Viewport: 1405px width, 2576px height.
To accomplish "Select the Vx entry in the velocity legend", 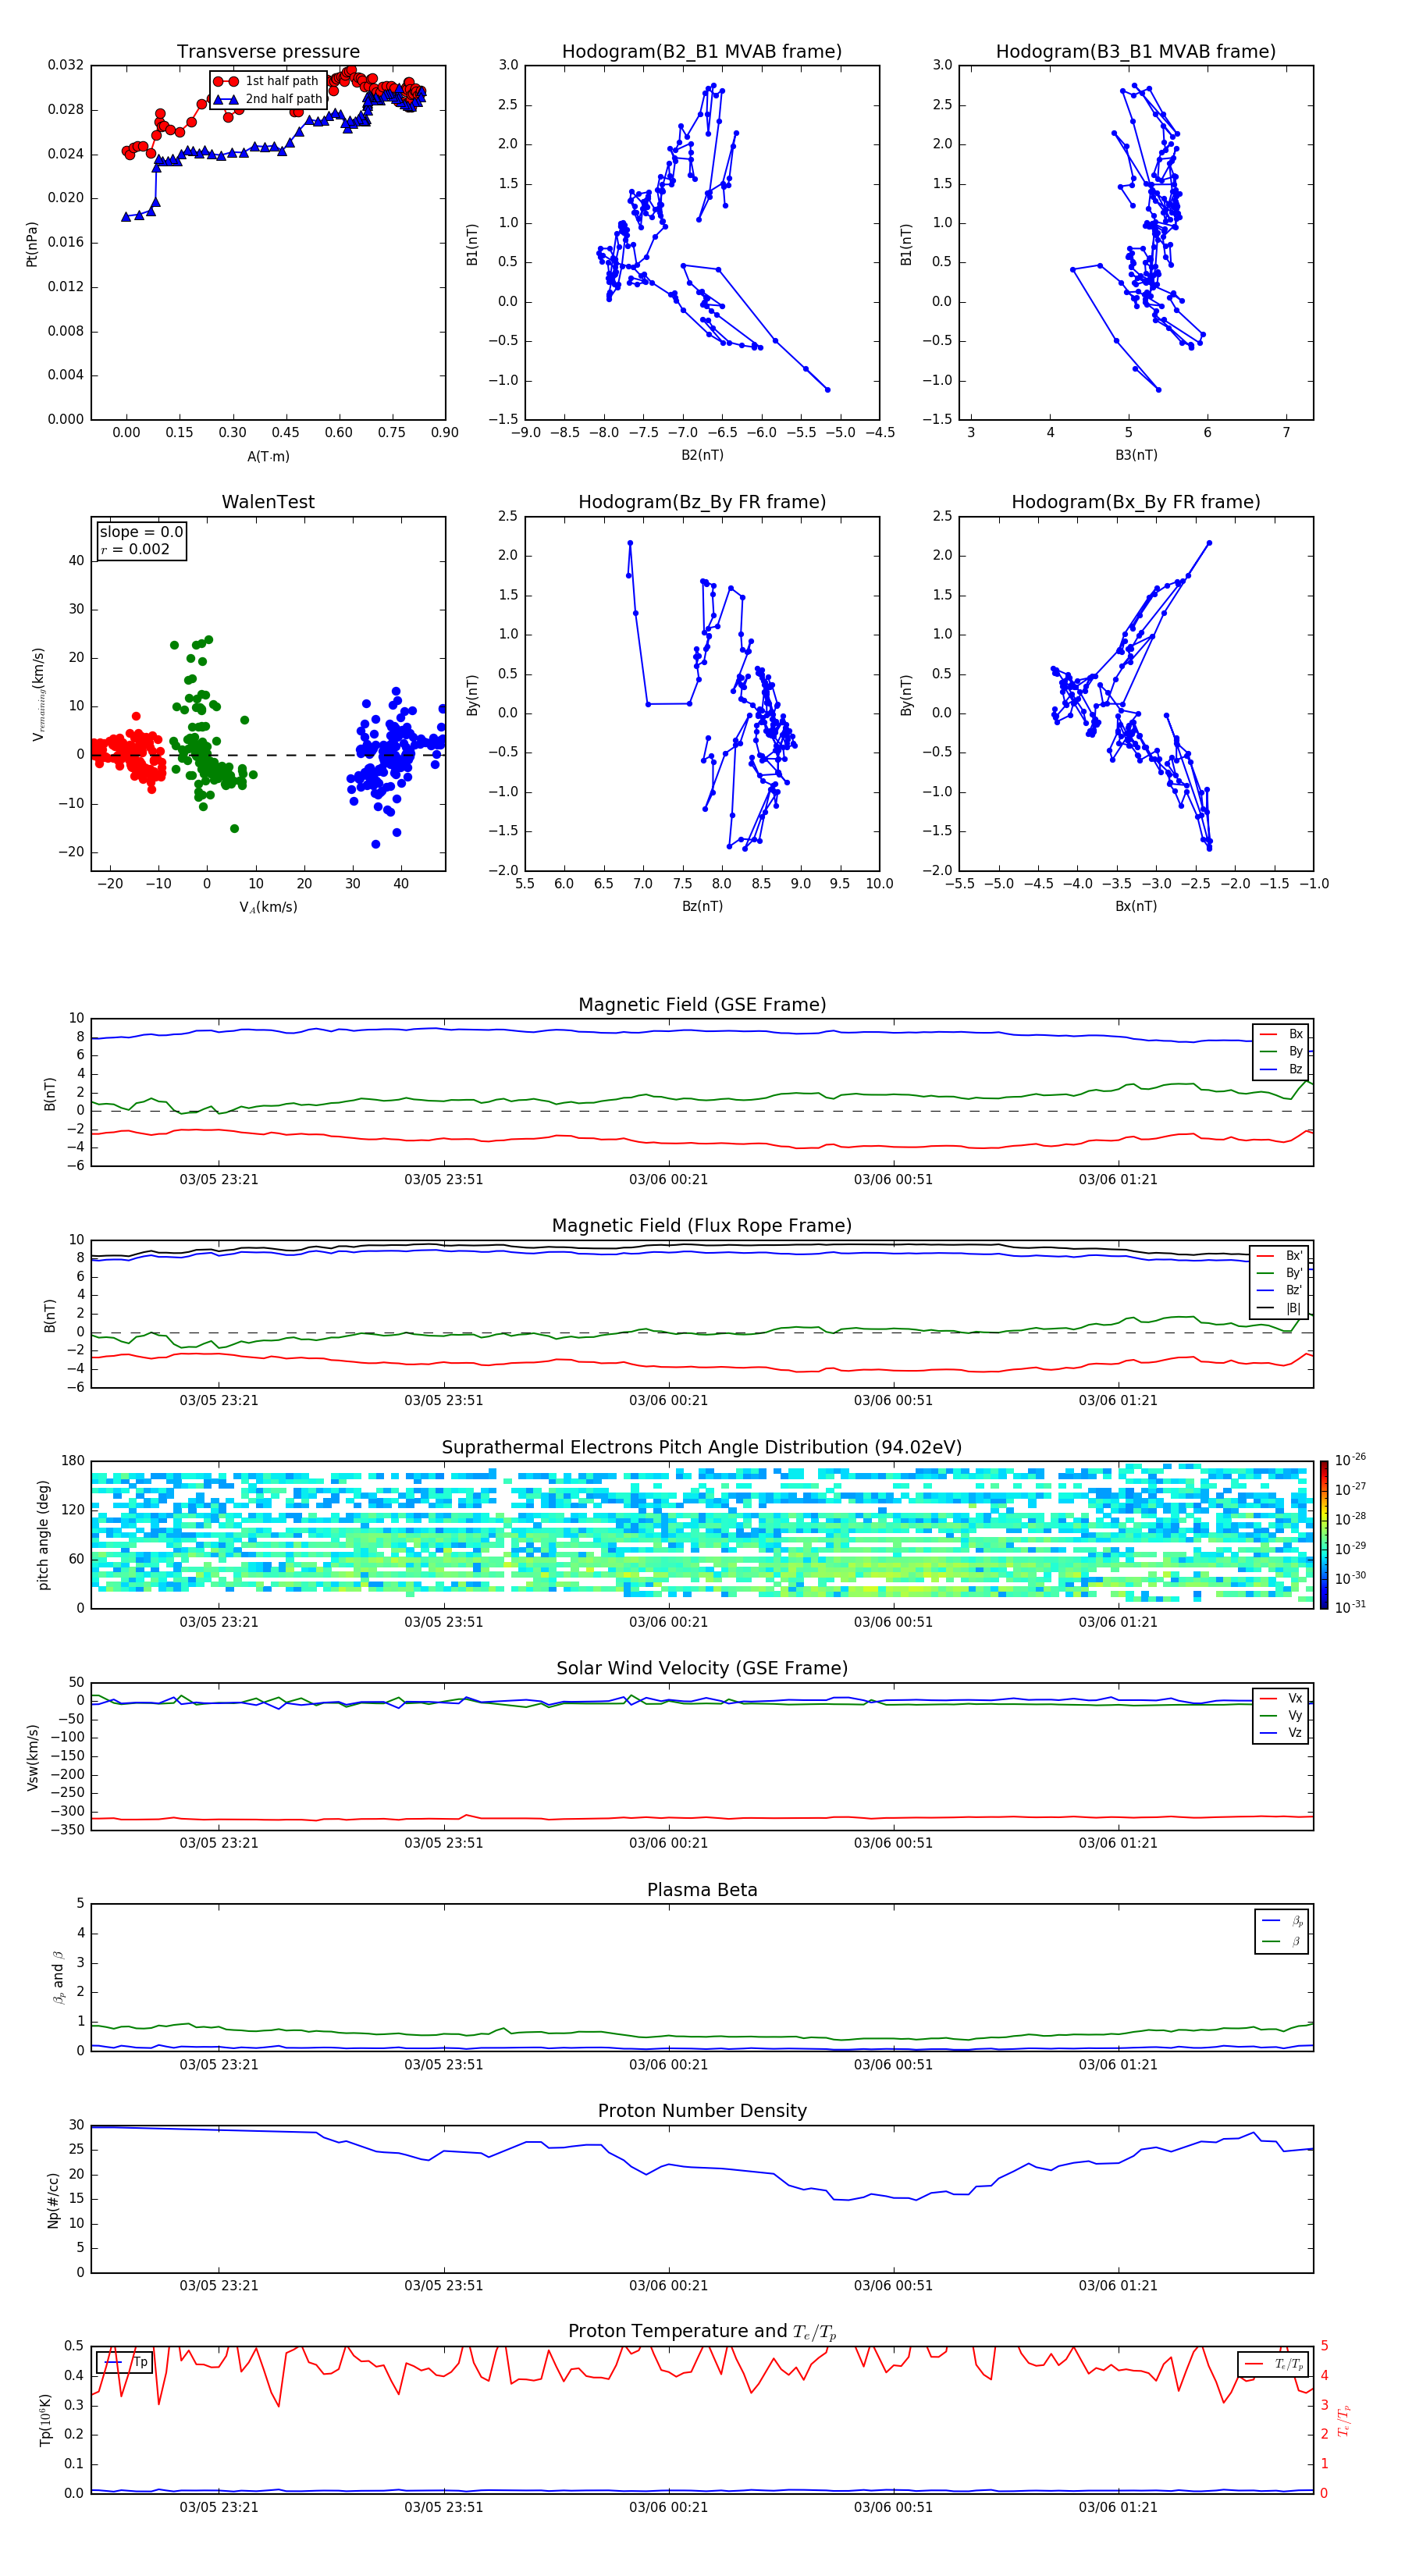I will (1281, 1698).
